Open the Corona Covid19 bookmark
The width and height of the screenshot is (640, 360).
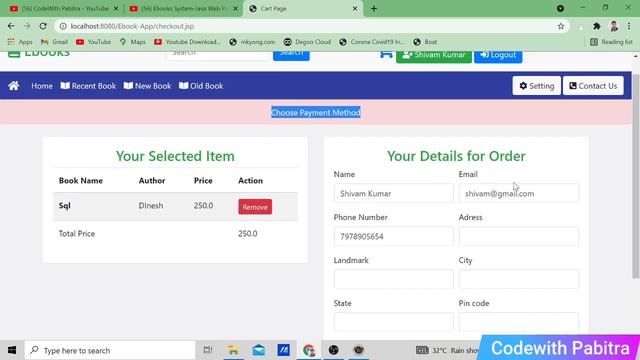click(371, 42)
